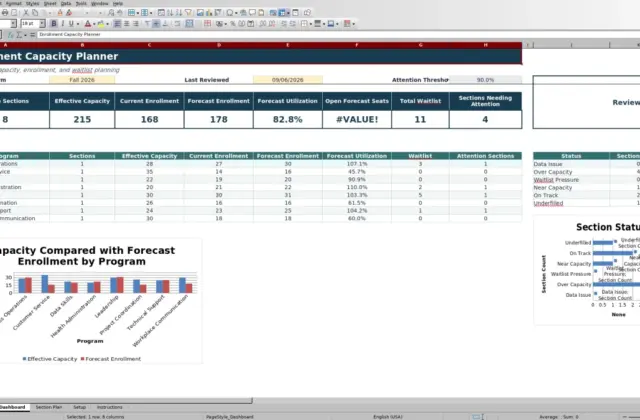Click the Insert Special Character icon
This screenshot has width=640, height=420.
click(x=230, y=13)
